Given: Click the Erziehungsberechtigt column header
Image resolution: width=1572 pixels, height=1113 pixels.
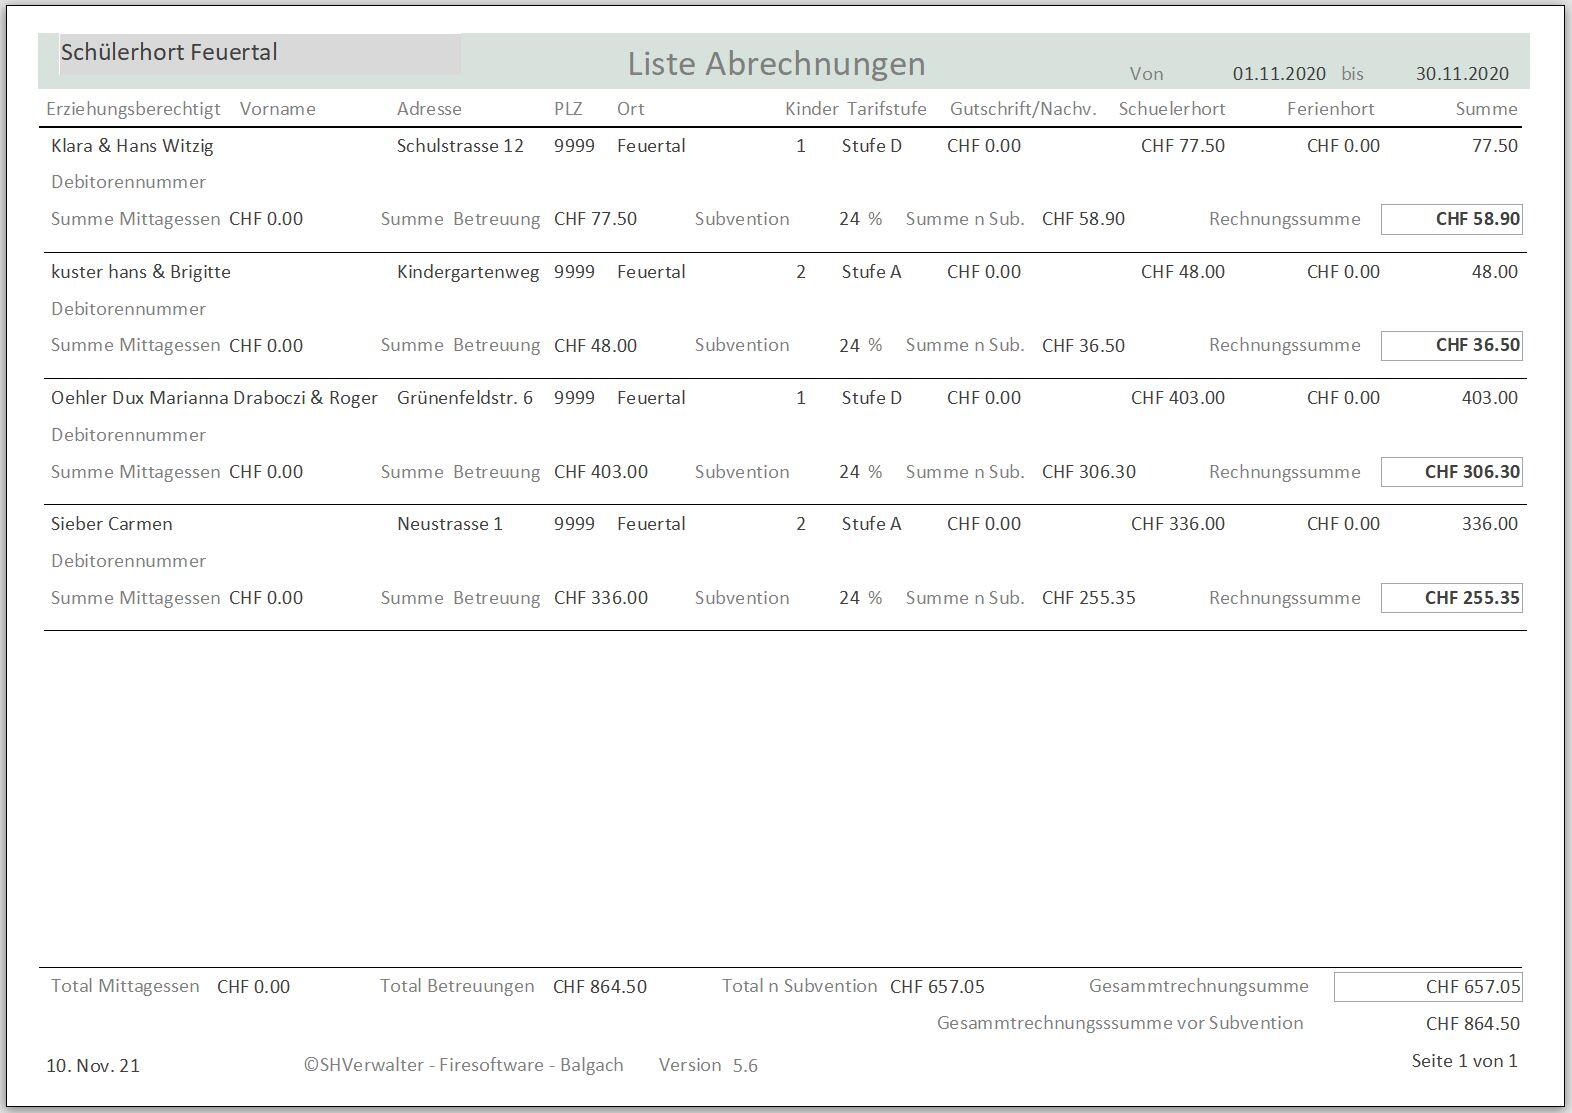Looking at the screenshot, I should 133,109.
